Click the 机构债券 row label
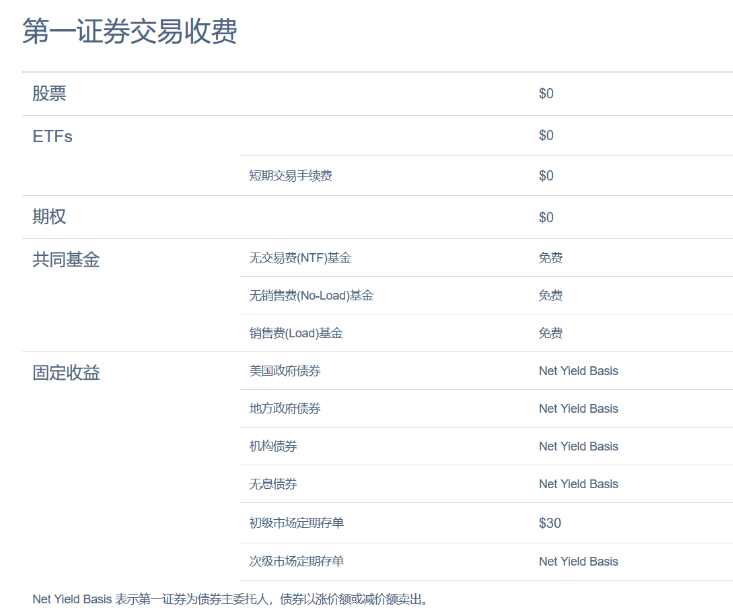This screenshot has height=610, width=733. (273, 446)
